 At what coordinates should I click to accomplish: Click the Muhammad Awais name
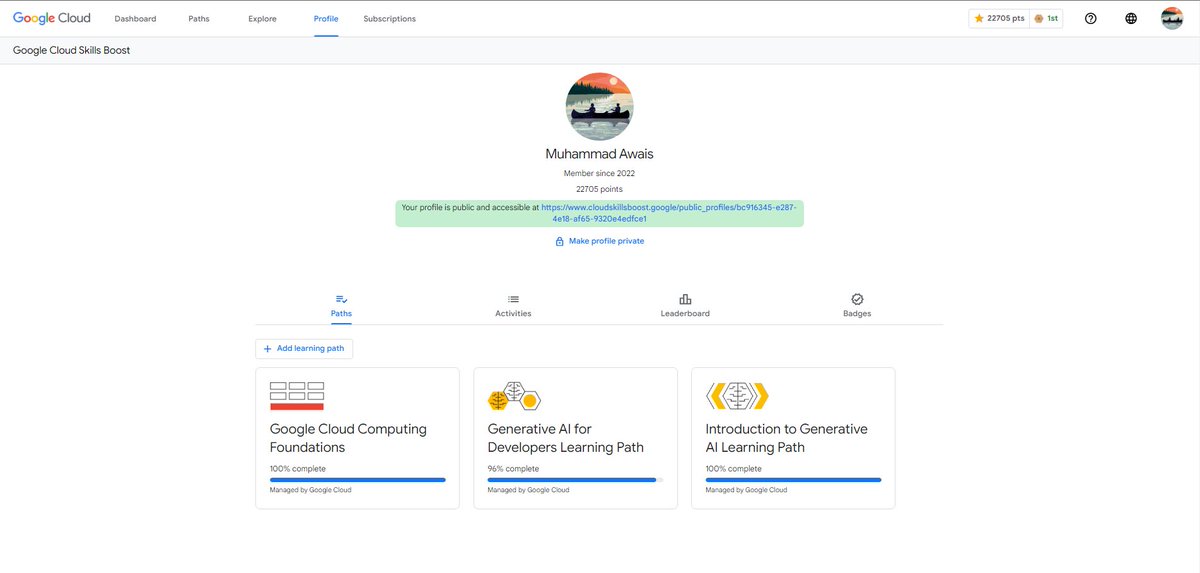[599, 154]
